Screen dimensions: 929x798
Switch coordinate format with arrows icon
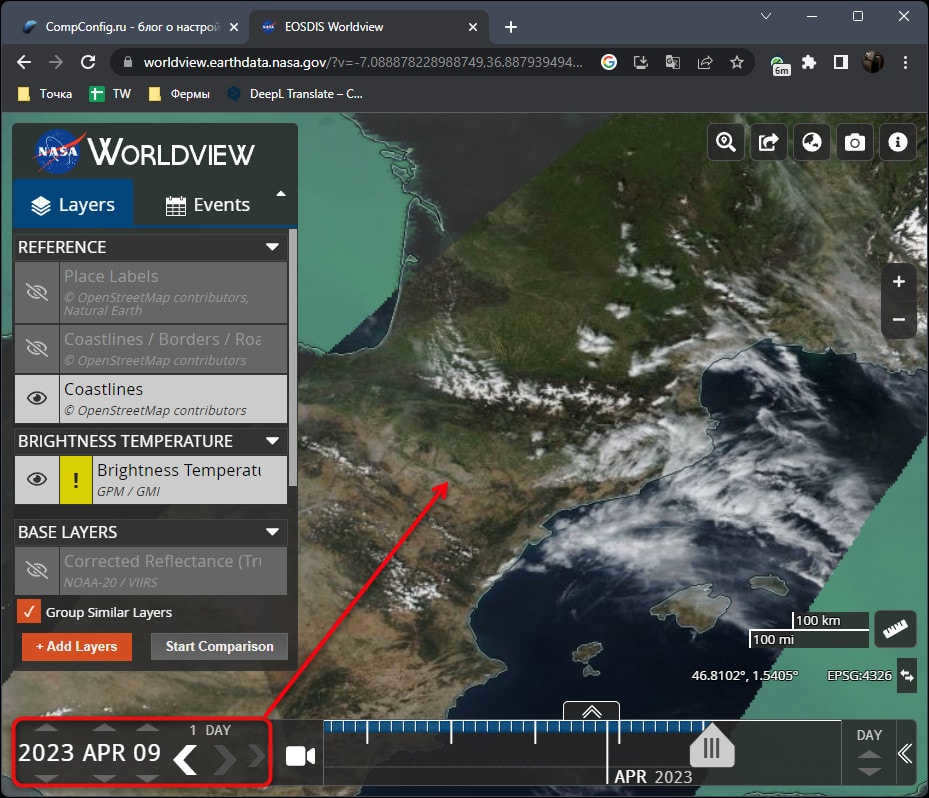coord(907,675)
